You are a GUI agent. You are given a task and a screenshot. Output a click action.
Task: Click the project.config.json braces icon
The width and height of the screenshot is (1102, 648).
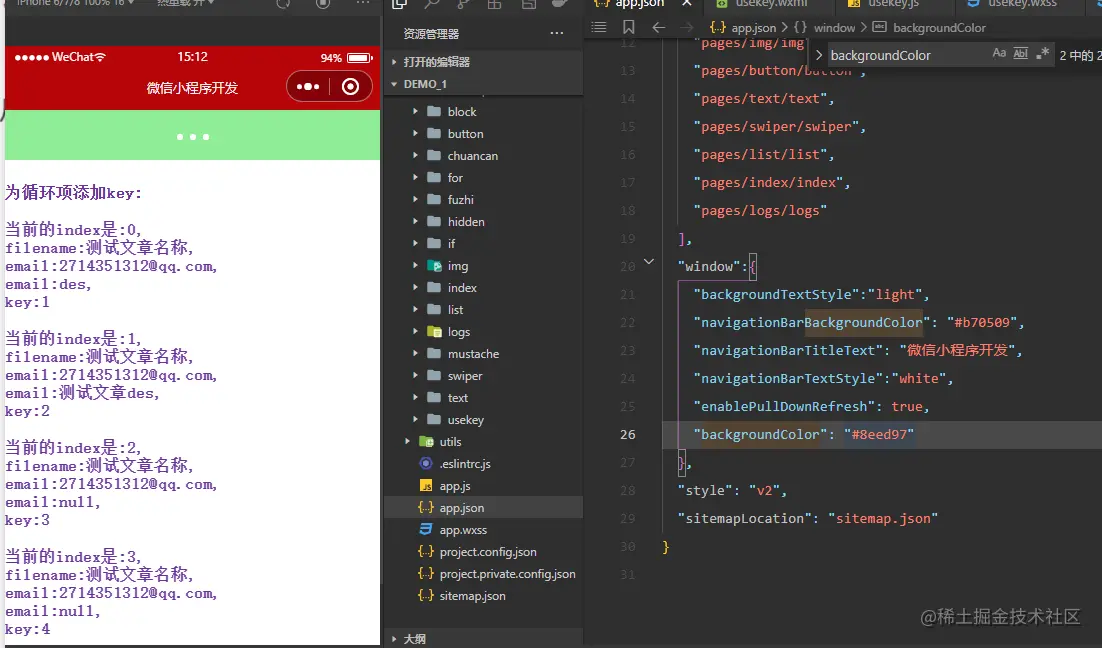coord(426,552)
